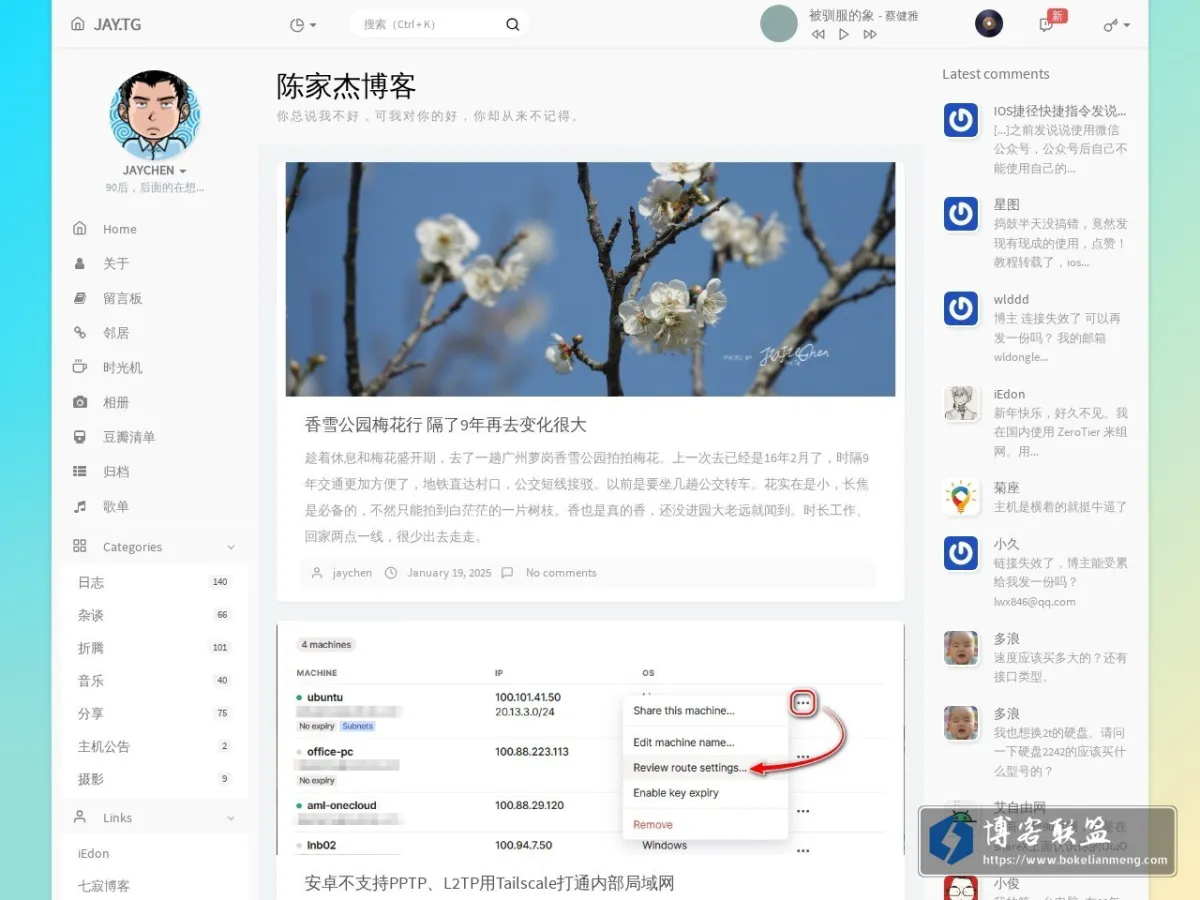Open the comment by wlddd
Image resolution: width=1200 pixels, height=900 pixels.
click(x=1011, y=300)
